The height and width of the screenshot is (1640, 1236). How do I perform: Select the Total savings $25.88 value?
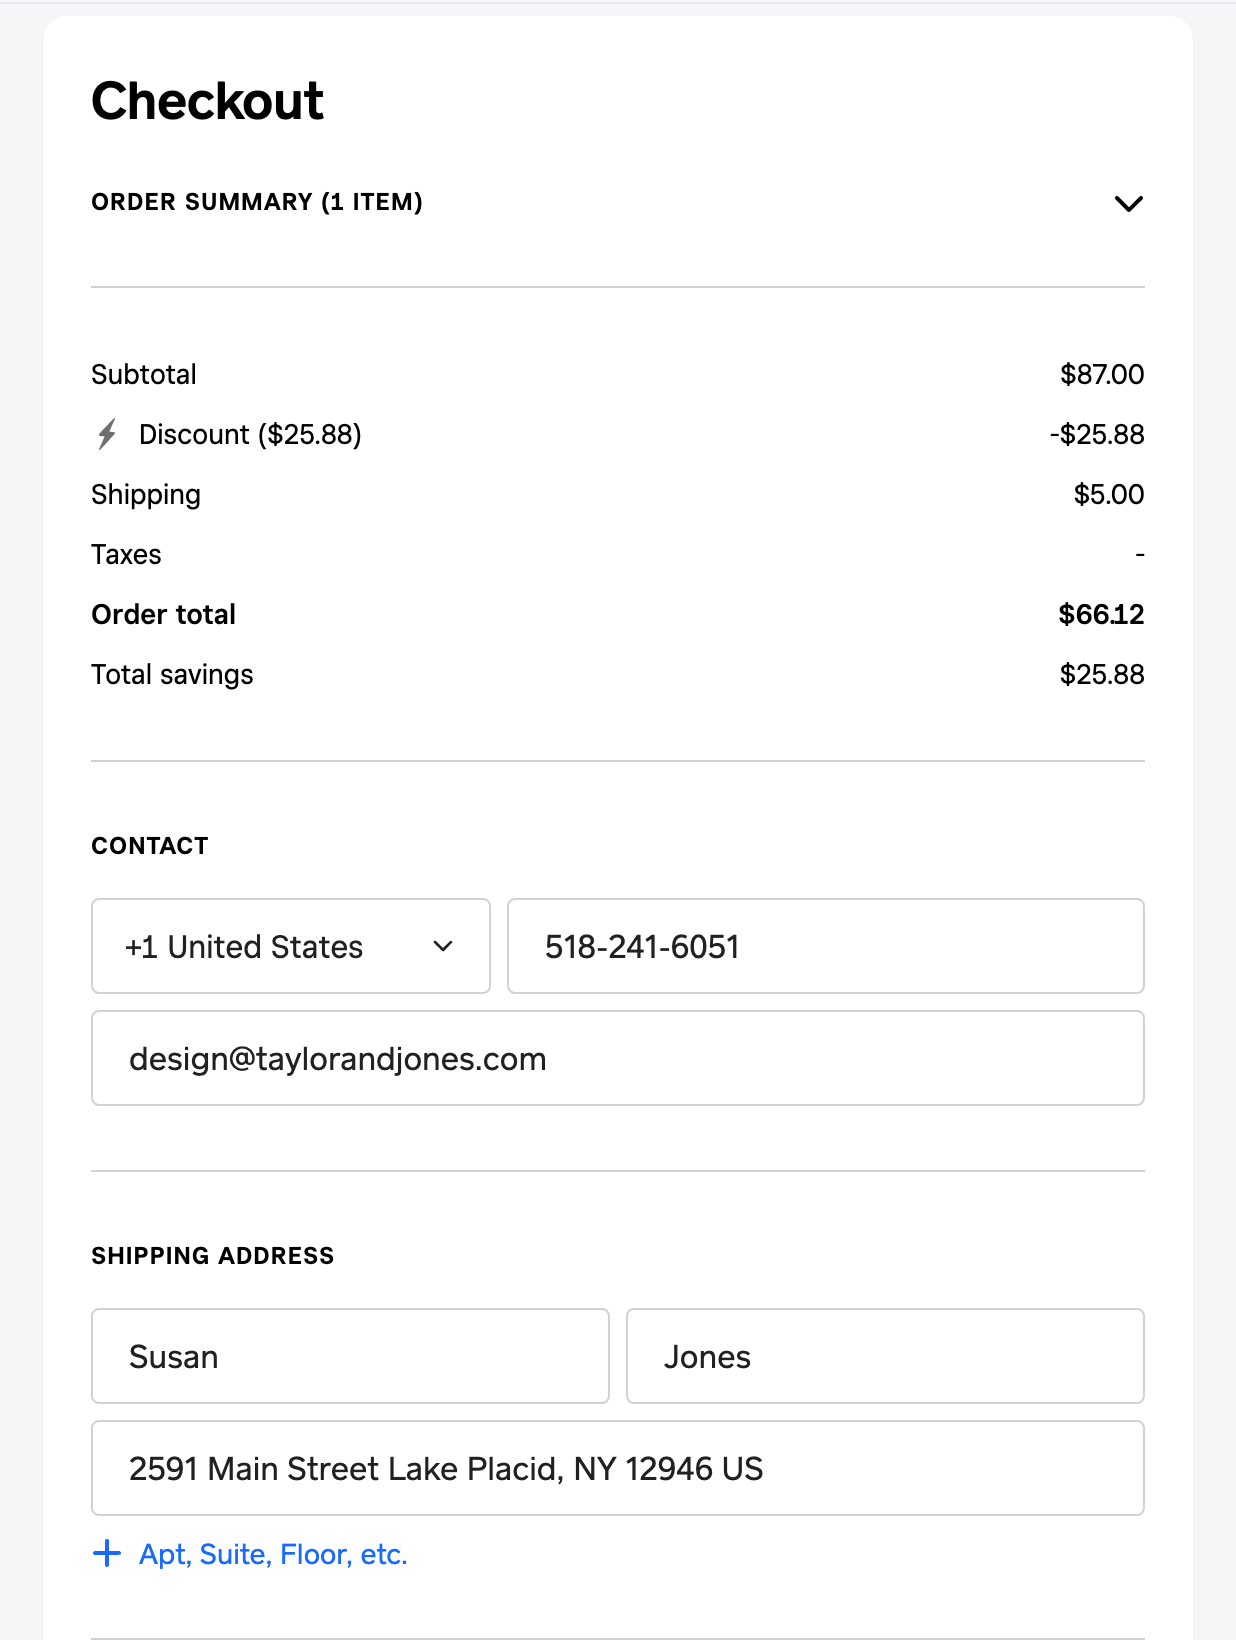click(x=1102, y=674)
